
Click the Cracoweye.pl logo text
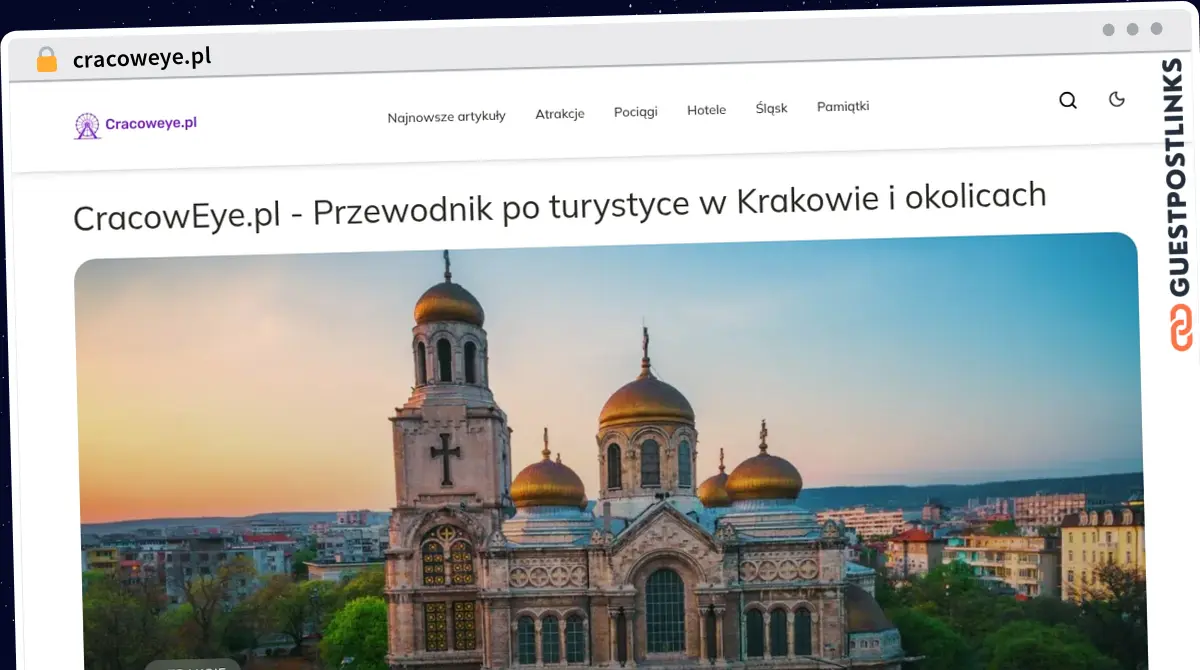coord(151,124)
